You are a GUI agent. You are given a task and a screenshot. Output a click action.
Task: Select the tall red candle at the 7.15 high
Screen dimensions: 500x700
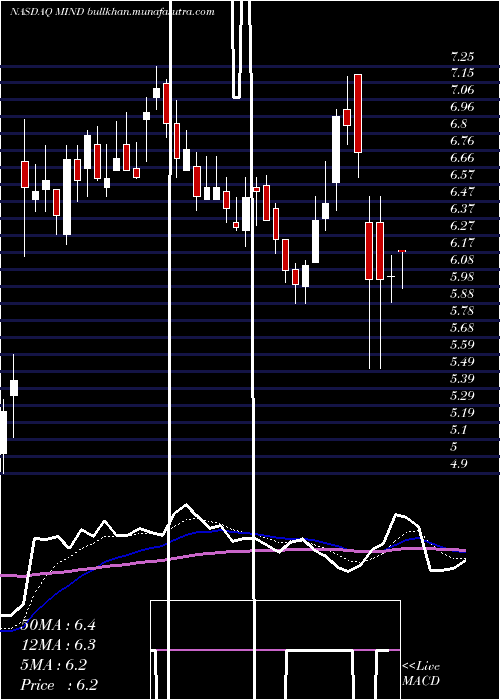358,113
